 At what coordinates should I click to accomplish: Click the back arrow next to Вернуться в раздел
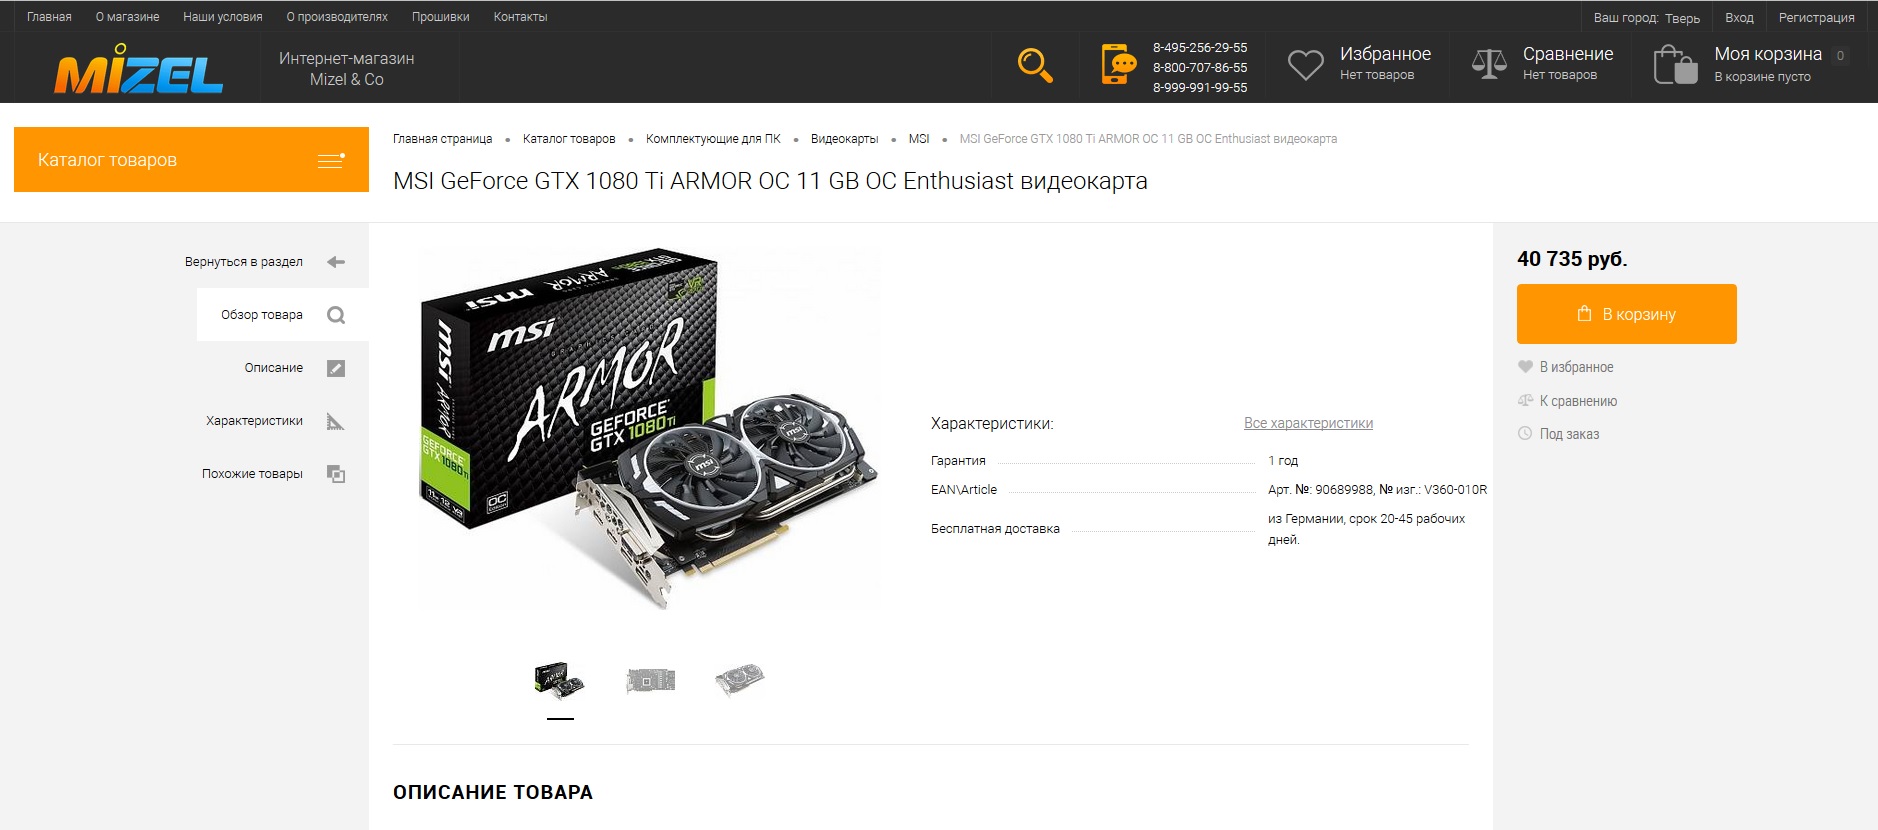point(336,262)
